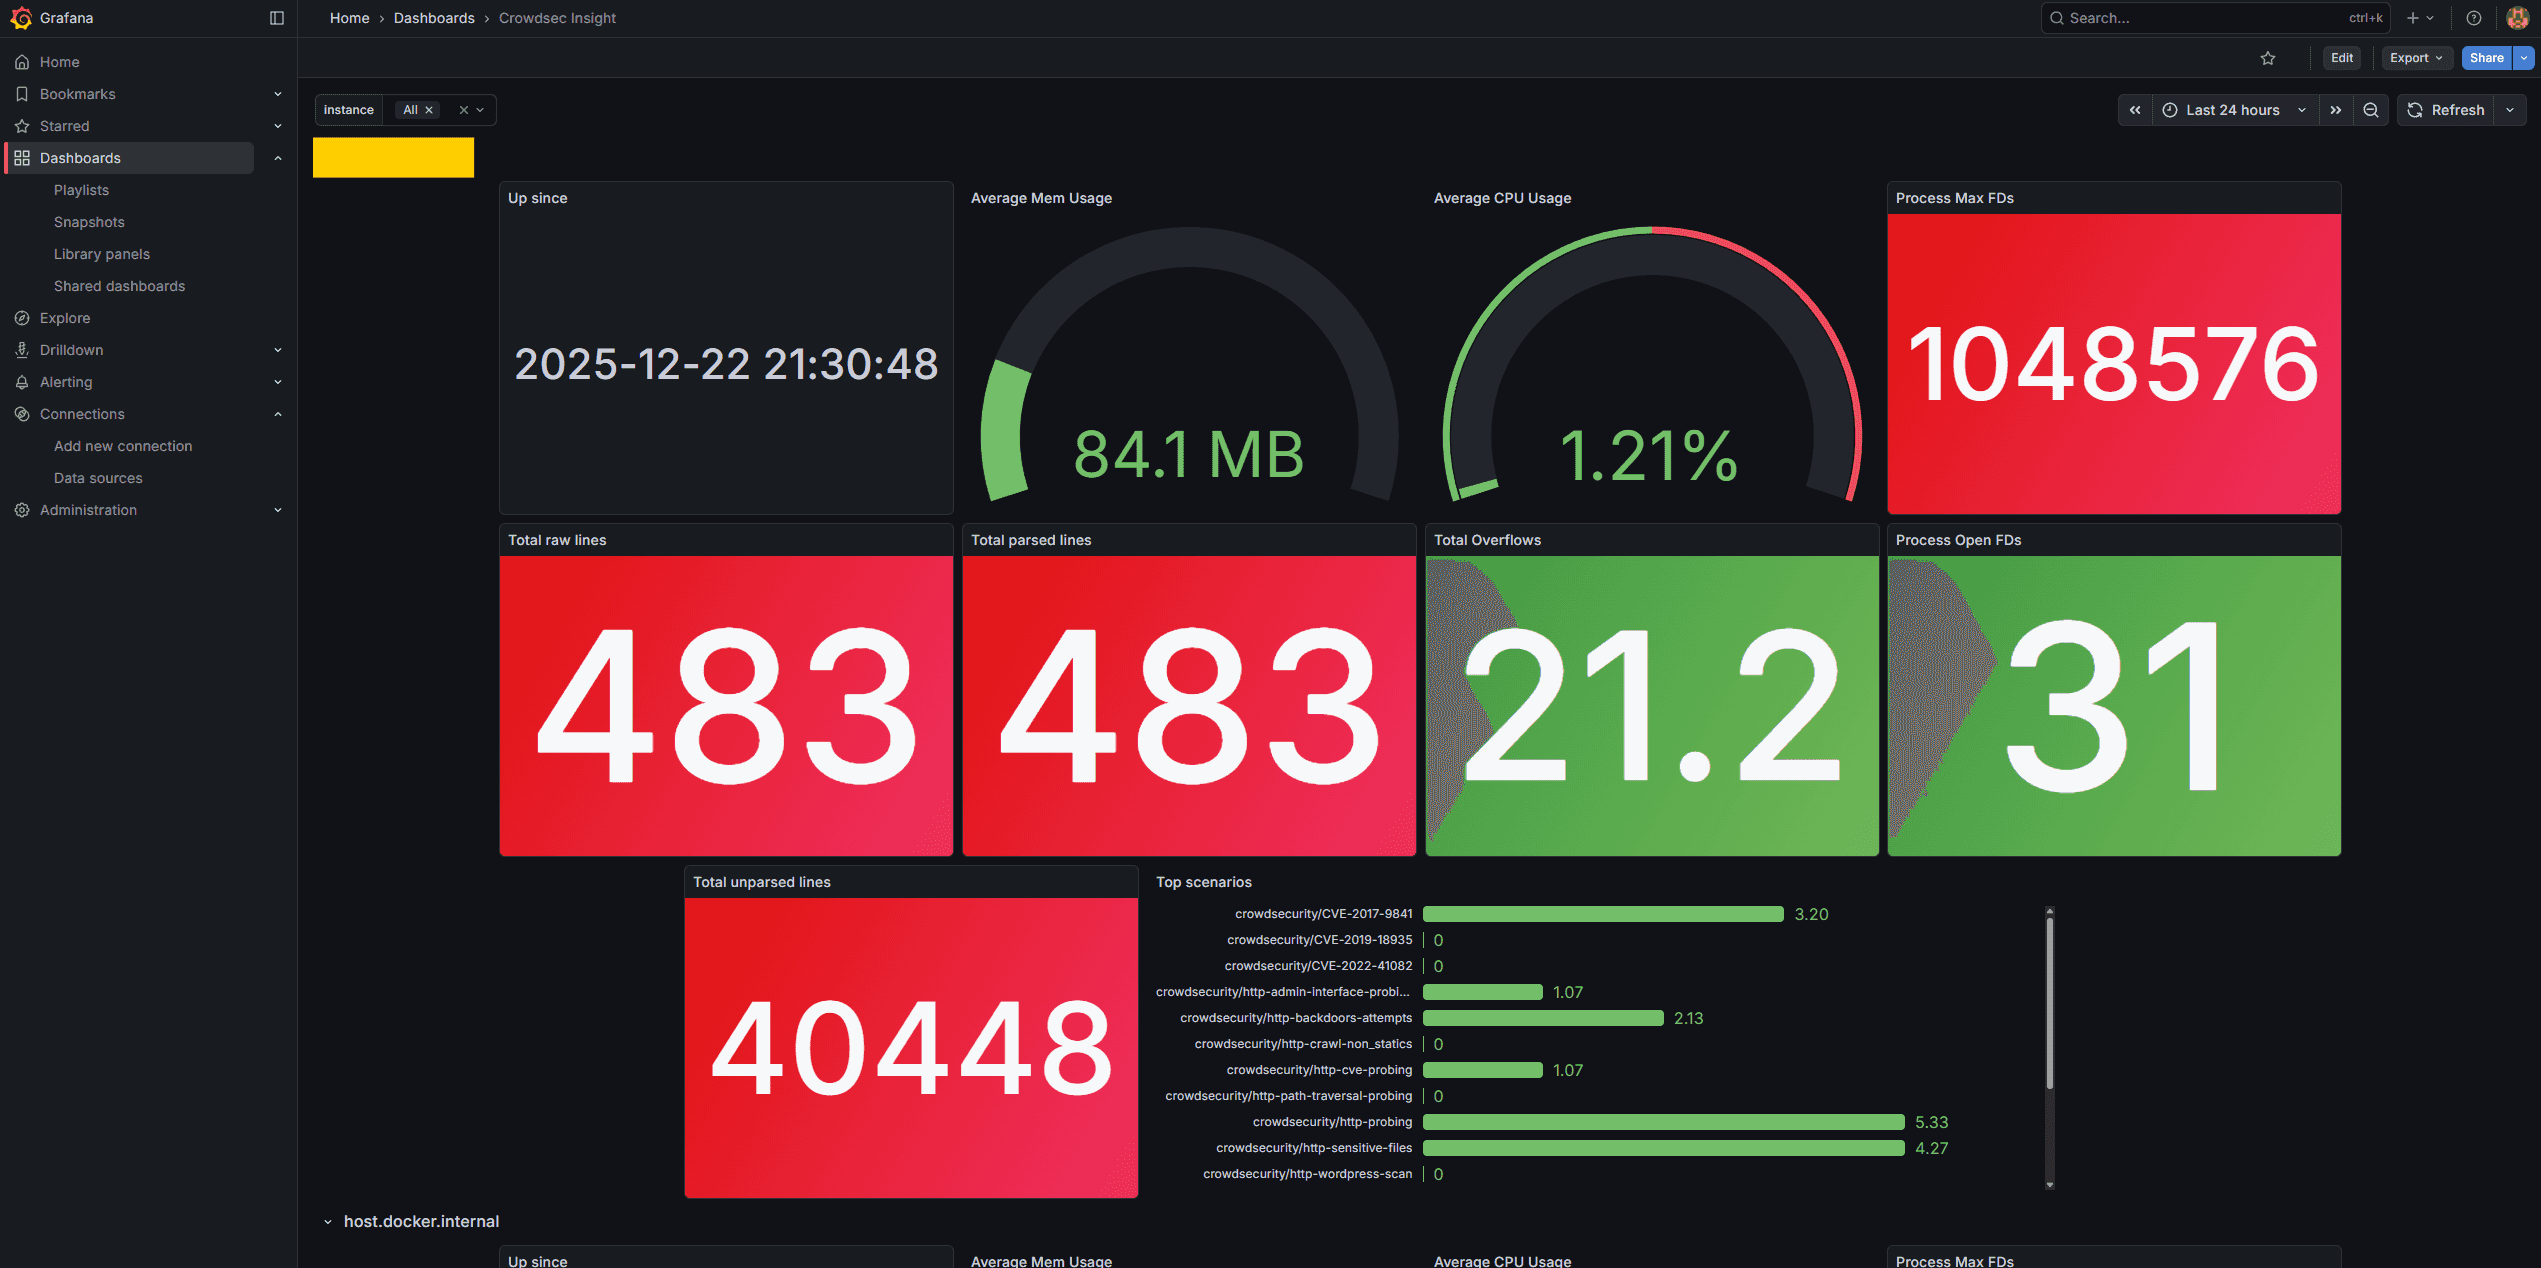Viewport: 2541px width, 1268px height.
Task: Open the Explore compass item
Action: click(x=65, y=318)
